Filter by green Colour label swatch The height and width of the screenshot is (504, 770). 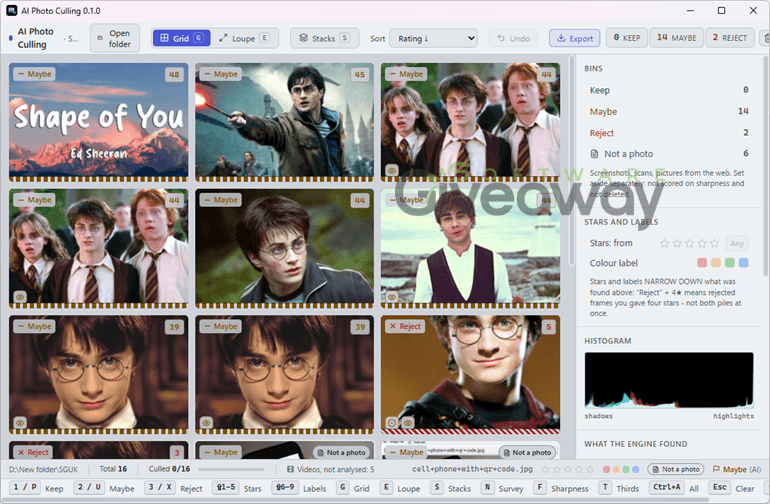[x=730, y=263]
